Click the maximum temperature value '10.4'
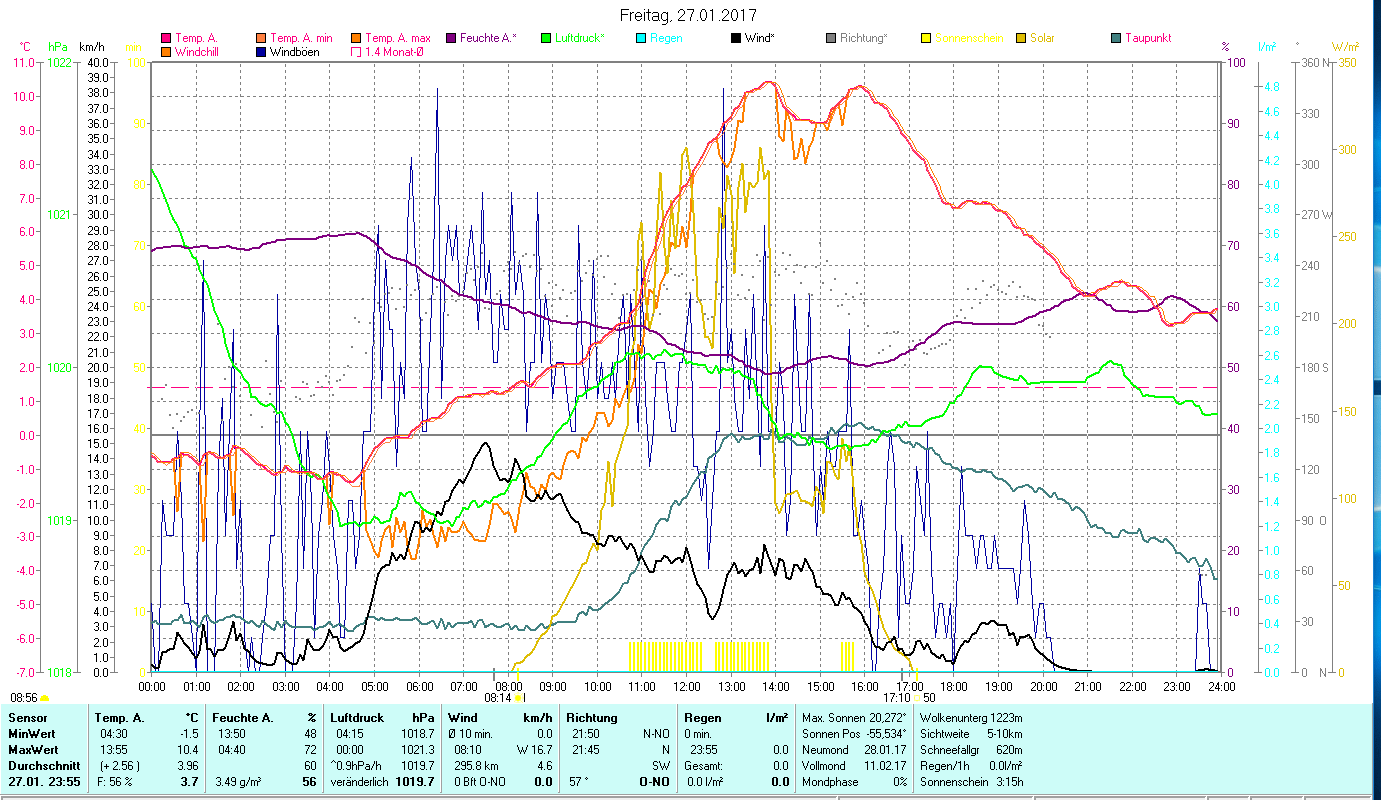Image resolution: width=1381 pixels, height=800 pixels. pyautogui.click(x=188, y=750)
